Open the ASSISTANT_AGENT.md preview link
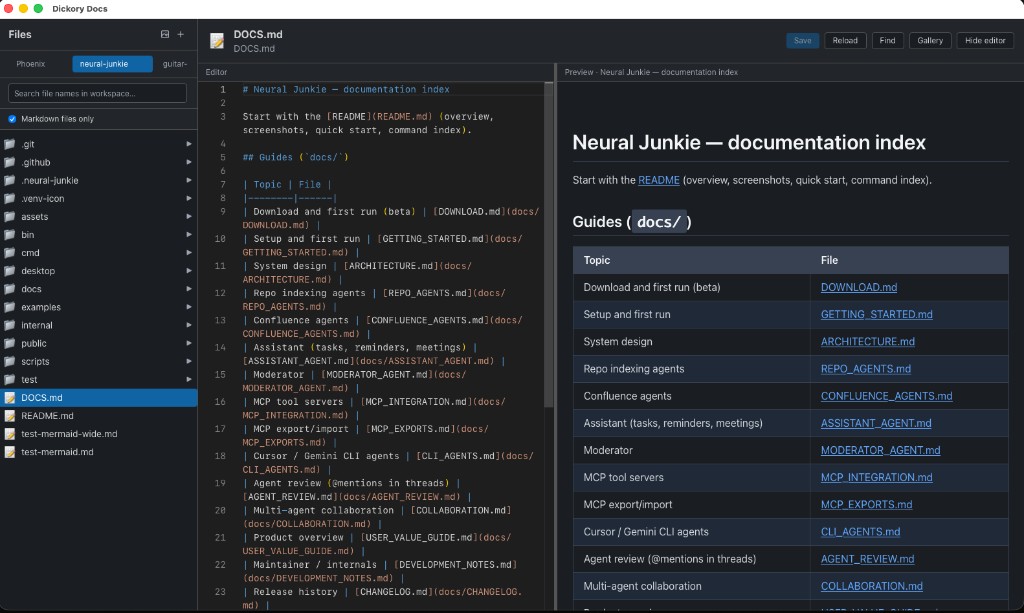Screen dimensions: 1024x613 [876, 424]
